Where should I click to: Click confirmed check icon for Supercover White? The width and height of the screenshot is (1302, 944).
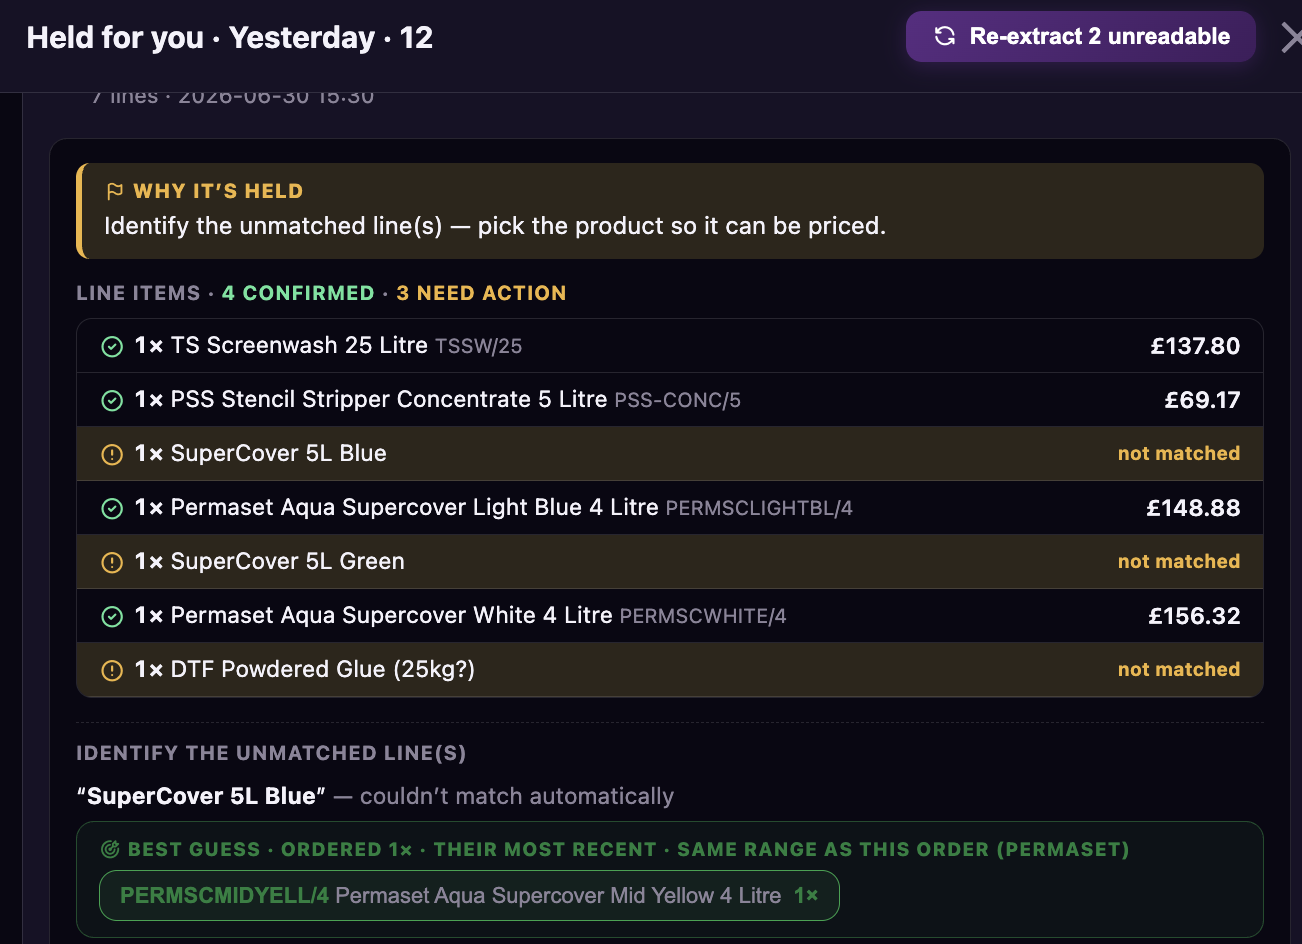(112, 616)
